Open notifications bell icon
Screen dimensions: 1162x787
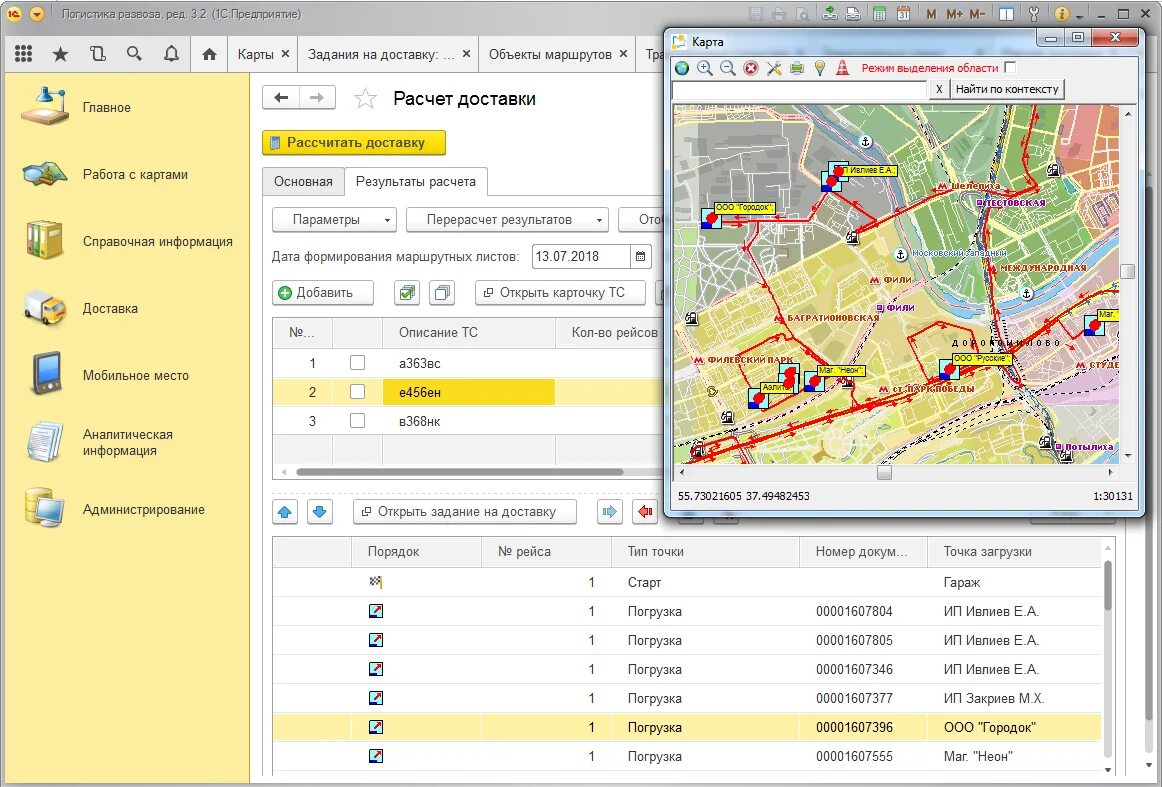tap(171, 53)
